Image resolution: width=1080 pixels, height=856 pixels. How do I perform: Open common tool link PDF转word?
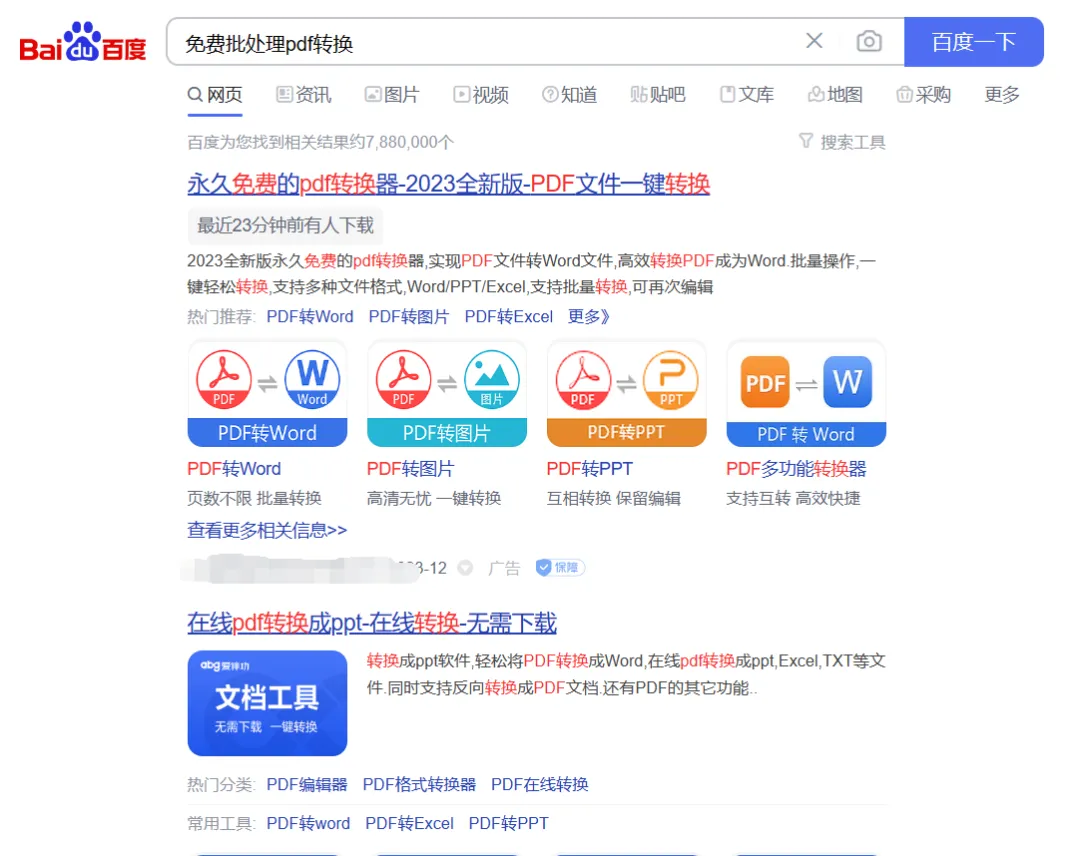(309, 824)
